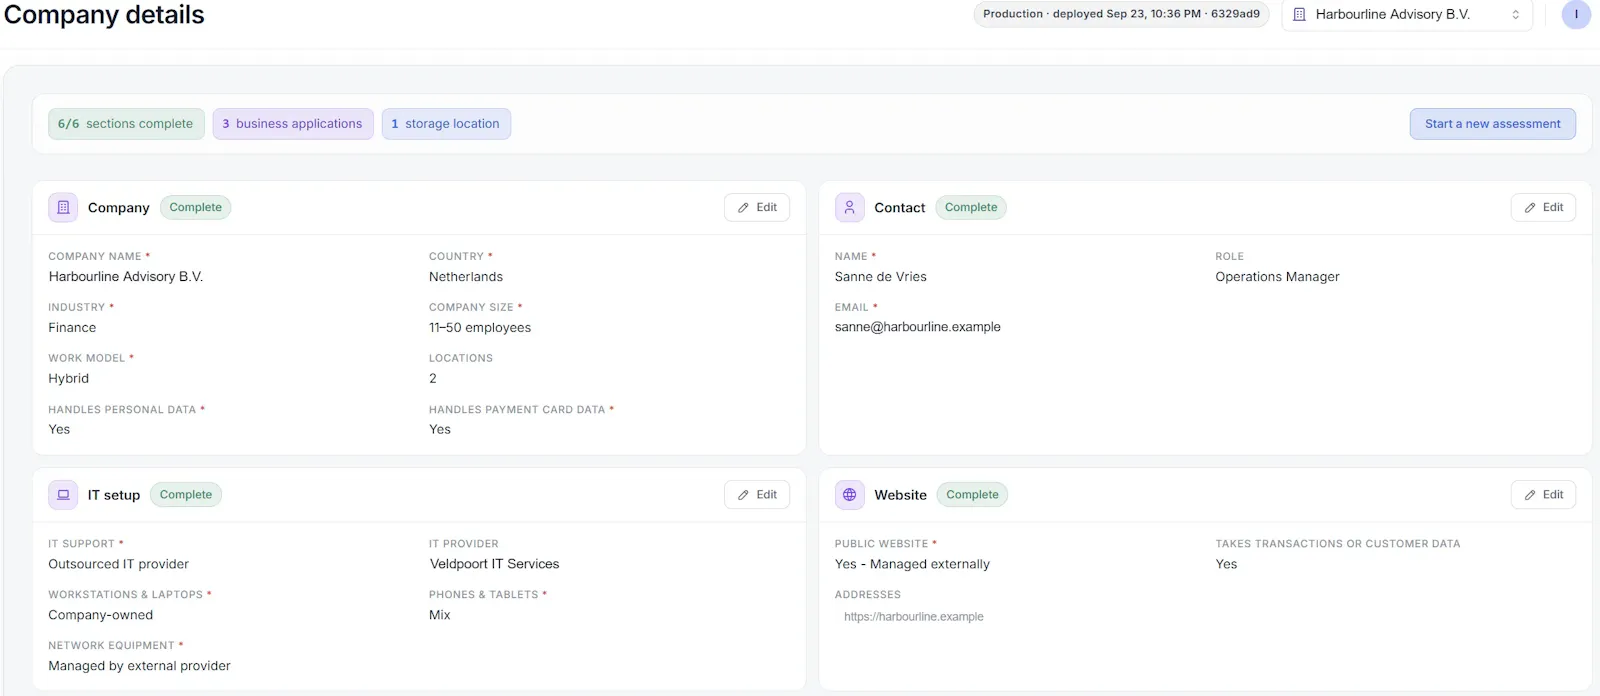Click the Complete badge next to Website
1600x696 pixels.
(972, 494)
